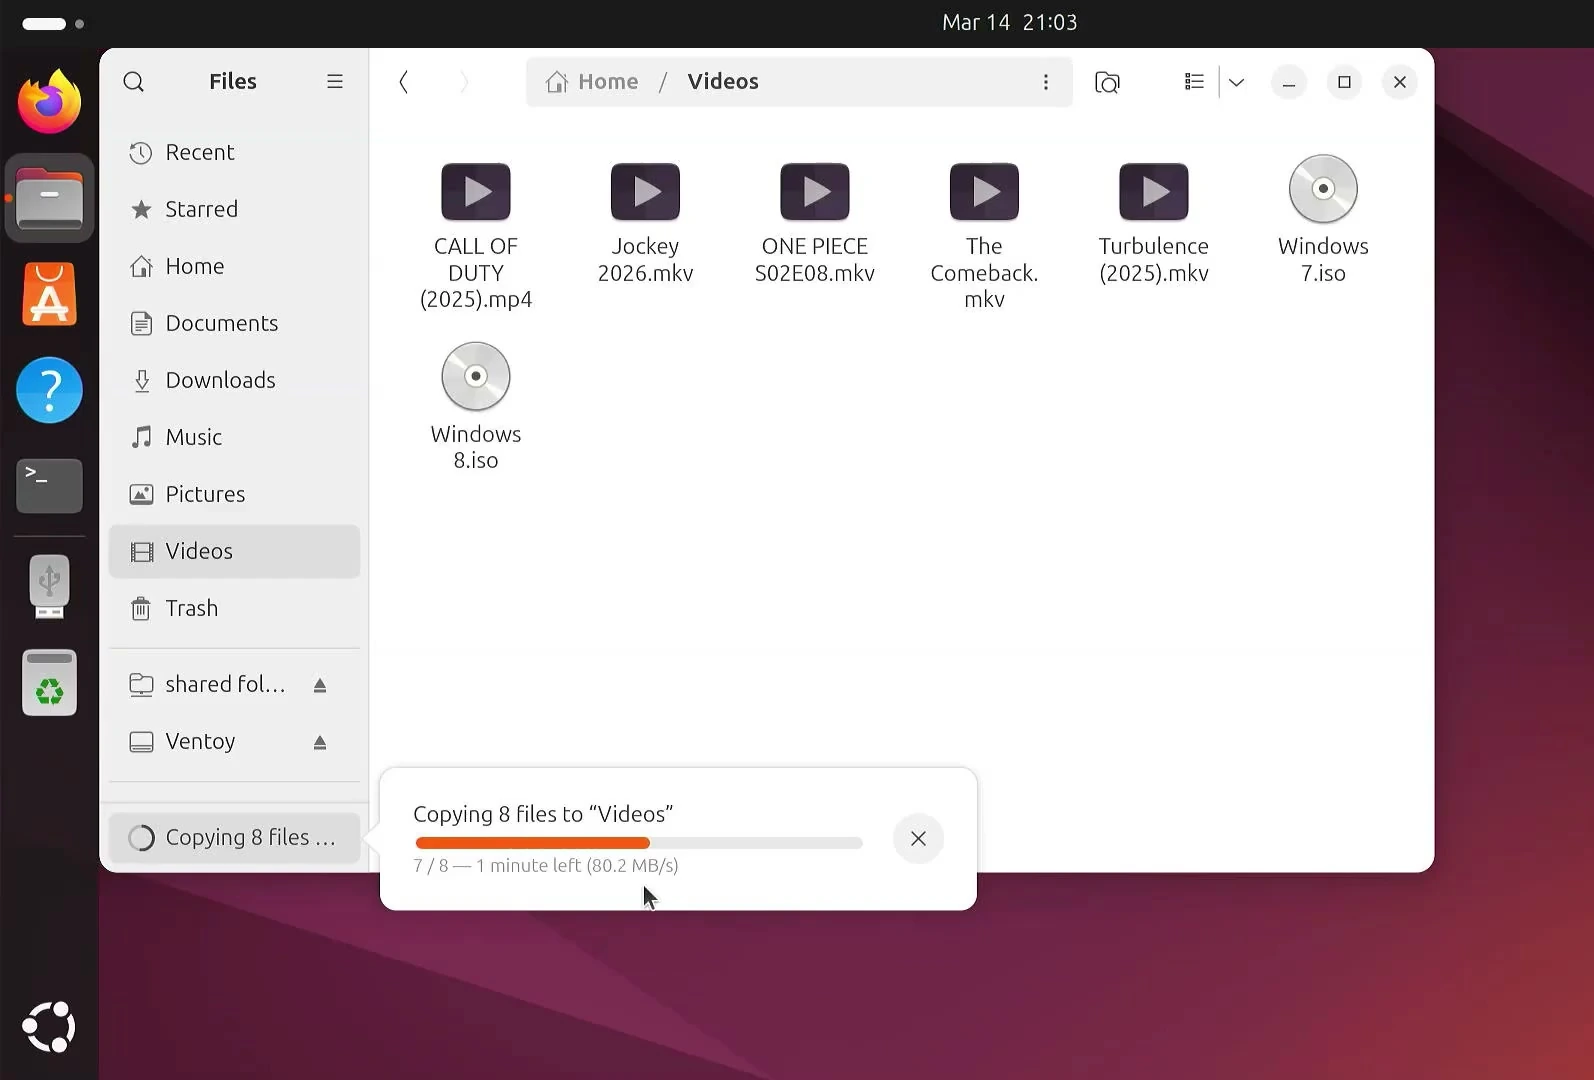Open Recent in the sidebar
The height and width of the screenshot is (1080, 1594).
click(234, 152)
